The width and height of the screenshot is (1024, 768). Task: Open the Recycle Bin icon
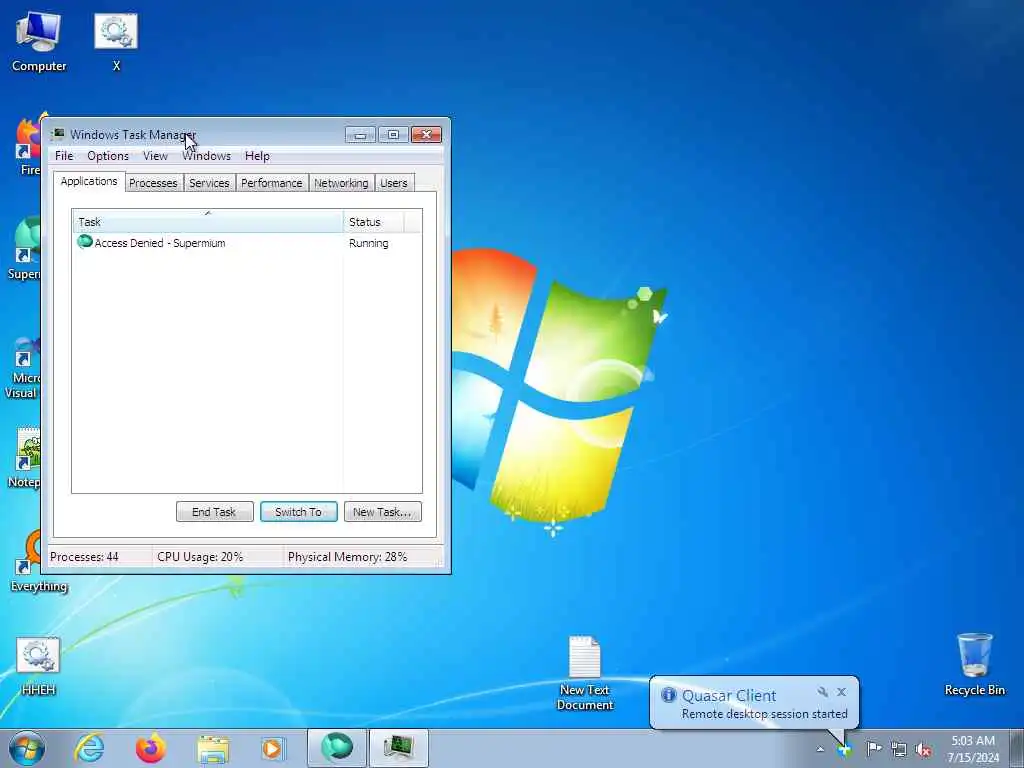[x=974, y=664]
